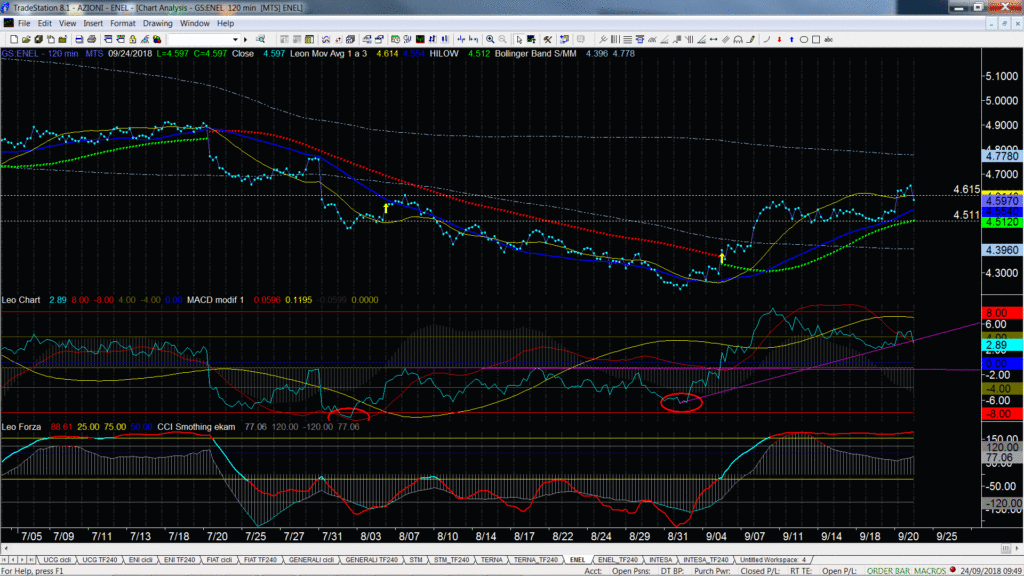
Task: Switch to the ENEL_TF240 workspace tab
Action: coord(618,560)
